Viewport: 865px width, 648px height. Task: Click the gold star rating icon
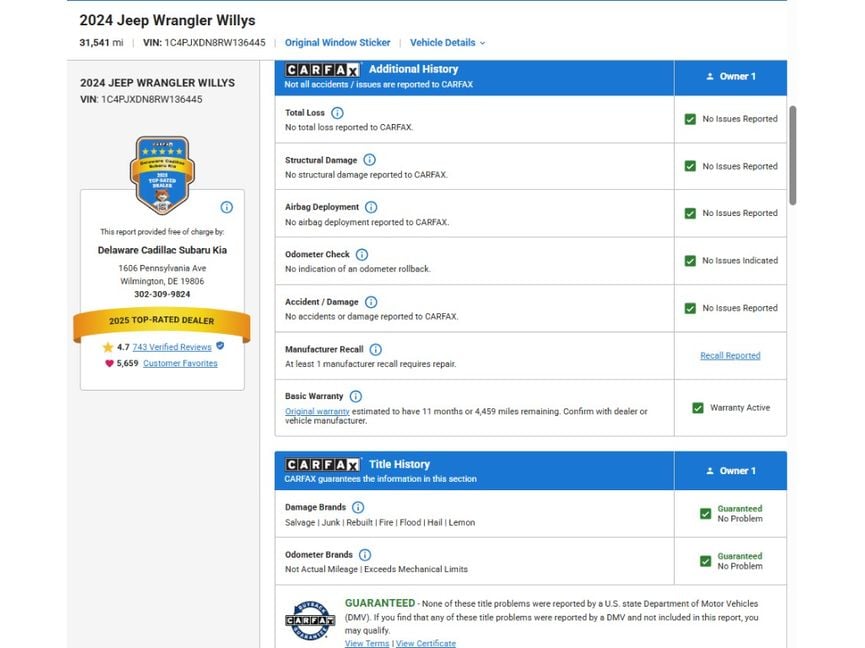point(108,347)
